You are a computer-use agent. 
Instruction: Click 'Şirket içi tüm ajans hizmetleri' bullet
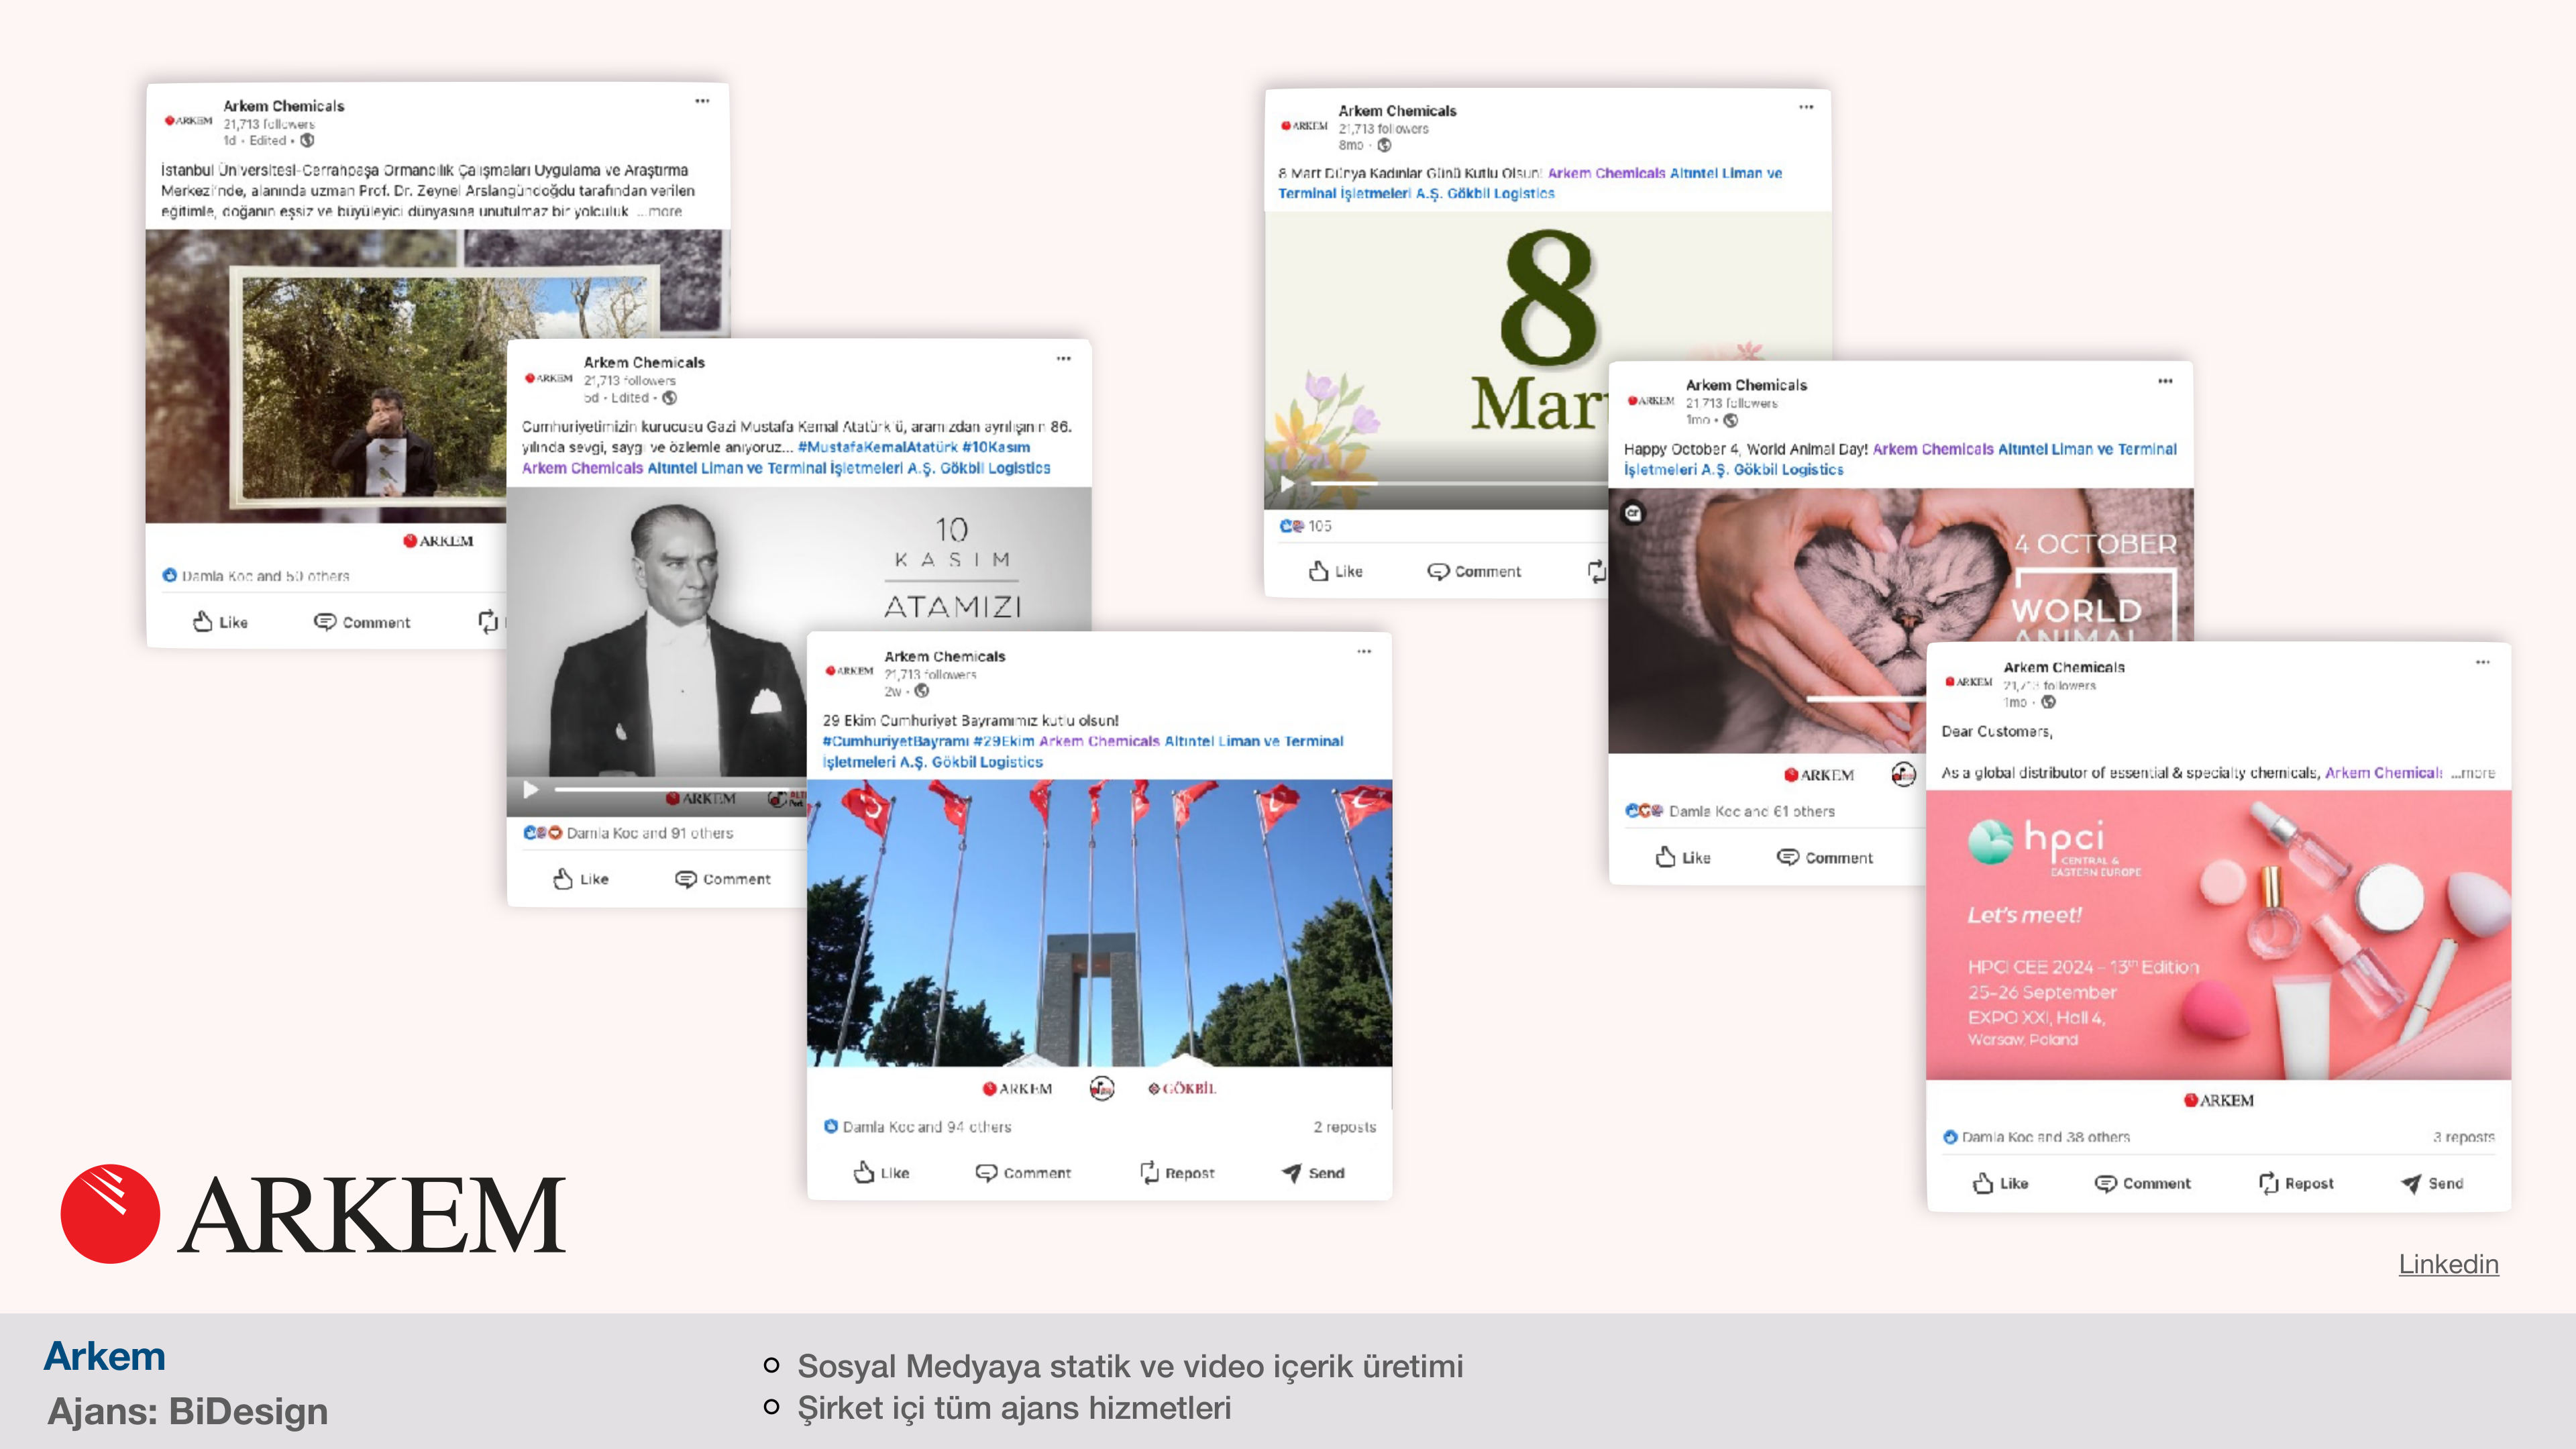[1014, 1408]
